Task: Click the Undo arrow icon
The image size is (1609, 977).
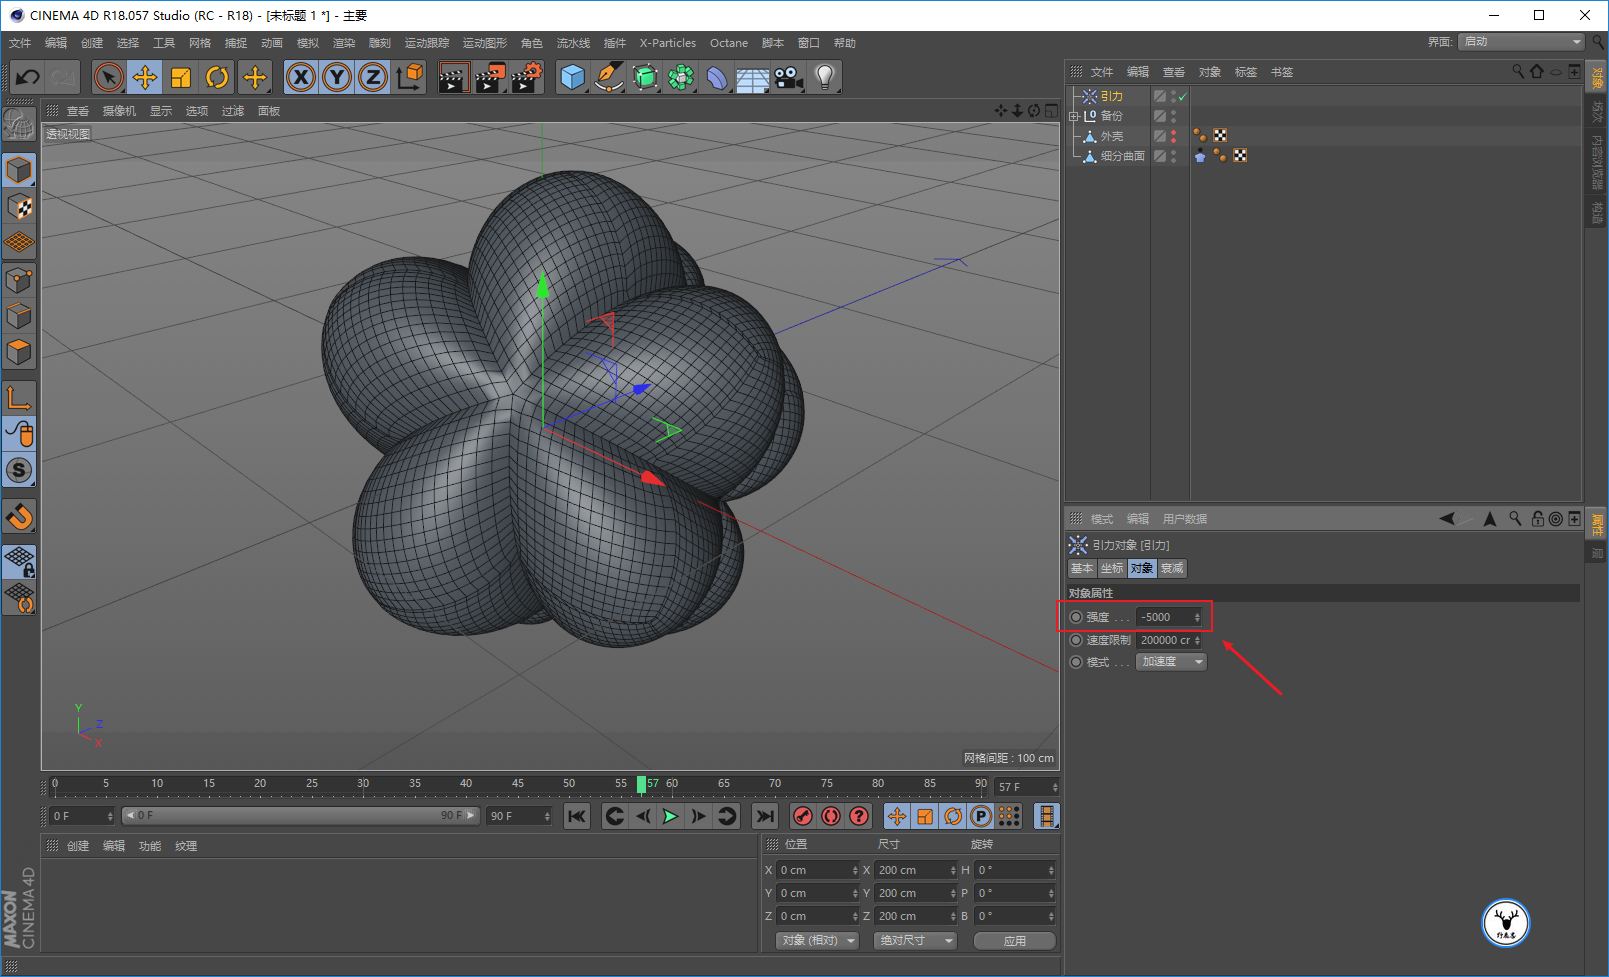Action: [28, 77]
